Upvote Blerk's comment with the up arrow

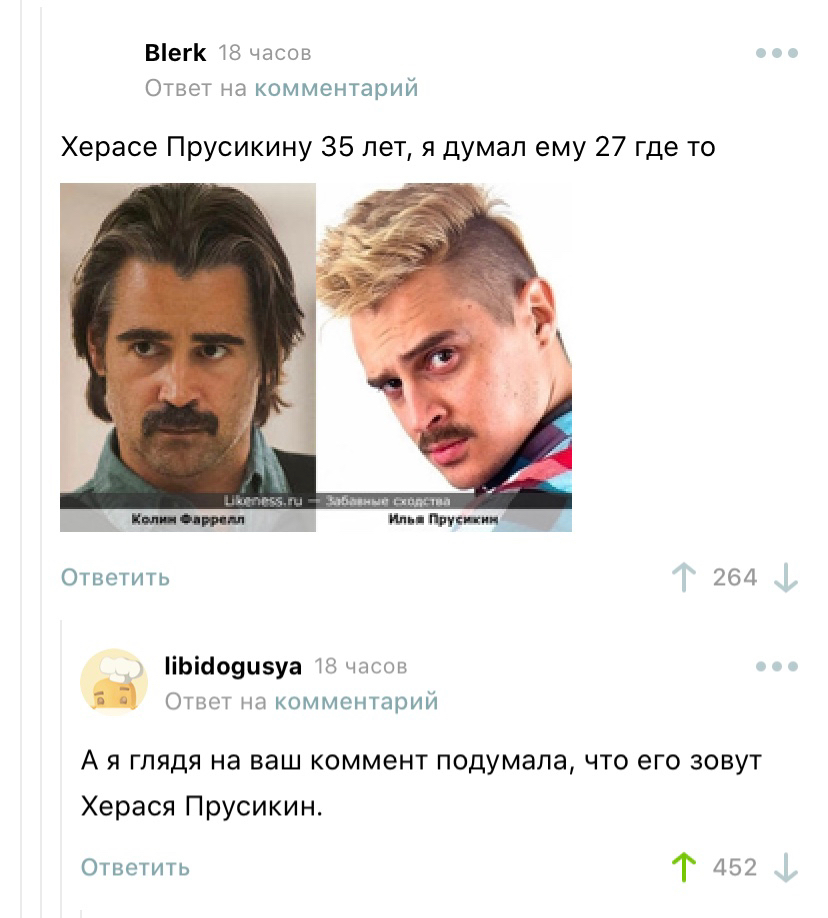683,577
